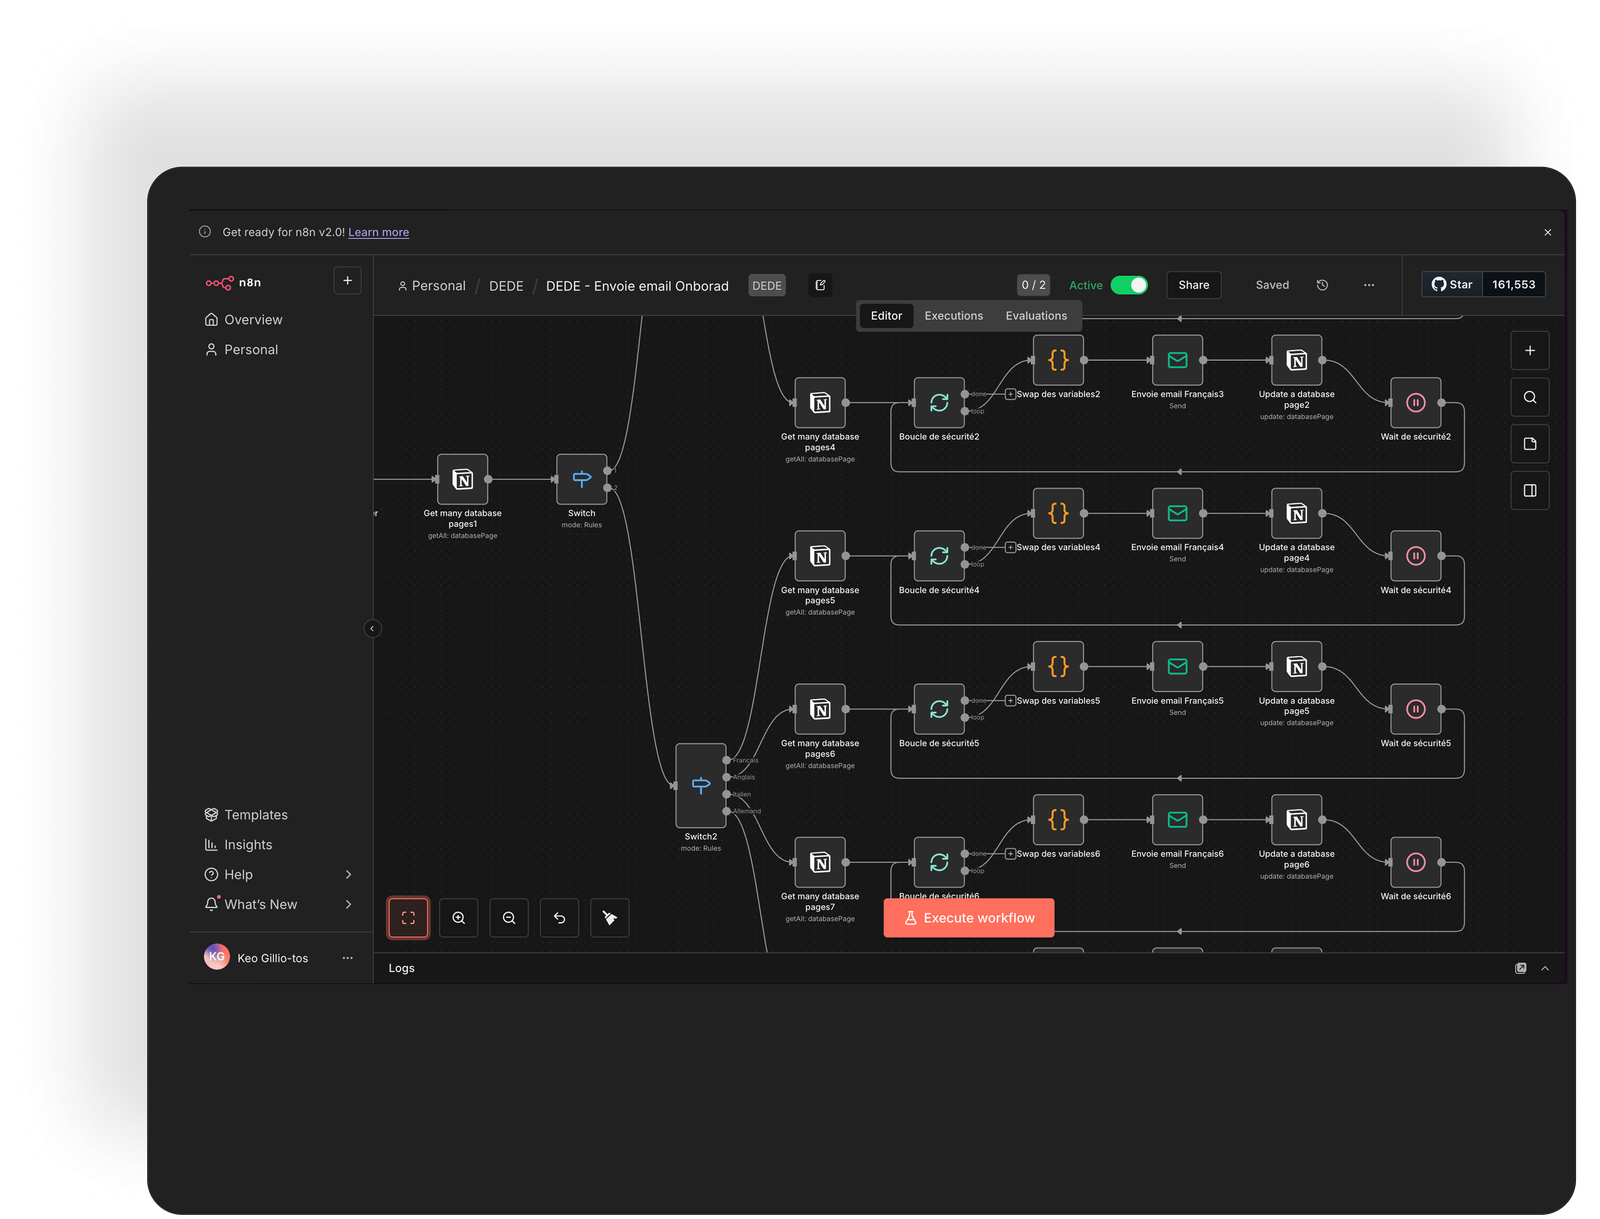Expand the Logs panel chevron
Viewport: 1600px width, 1219px height.
(1545, 969)
